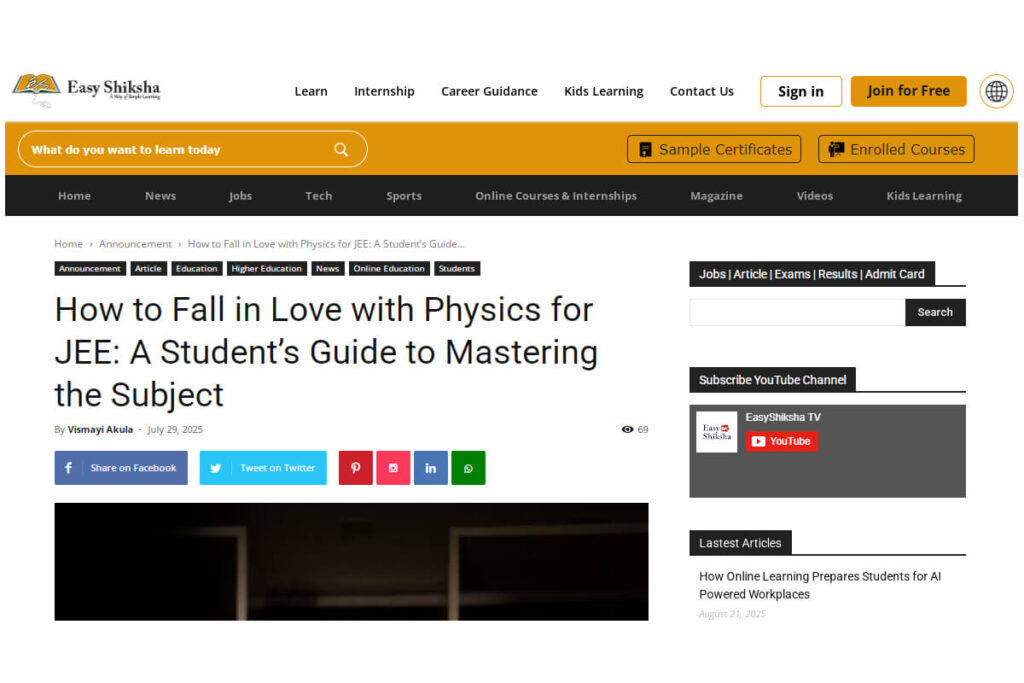This screenshot has width=1024, height=683.
Task: Click author name Vismayi Akula
Action: click(x=100, y=429)
